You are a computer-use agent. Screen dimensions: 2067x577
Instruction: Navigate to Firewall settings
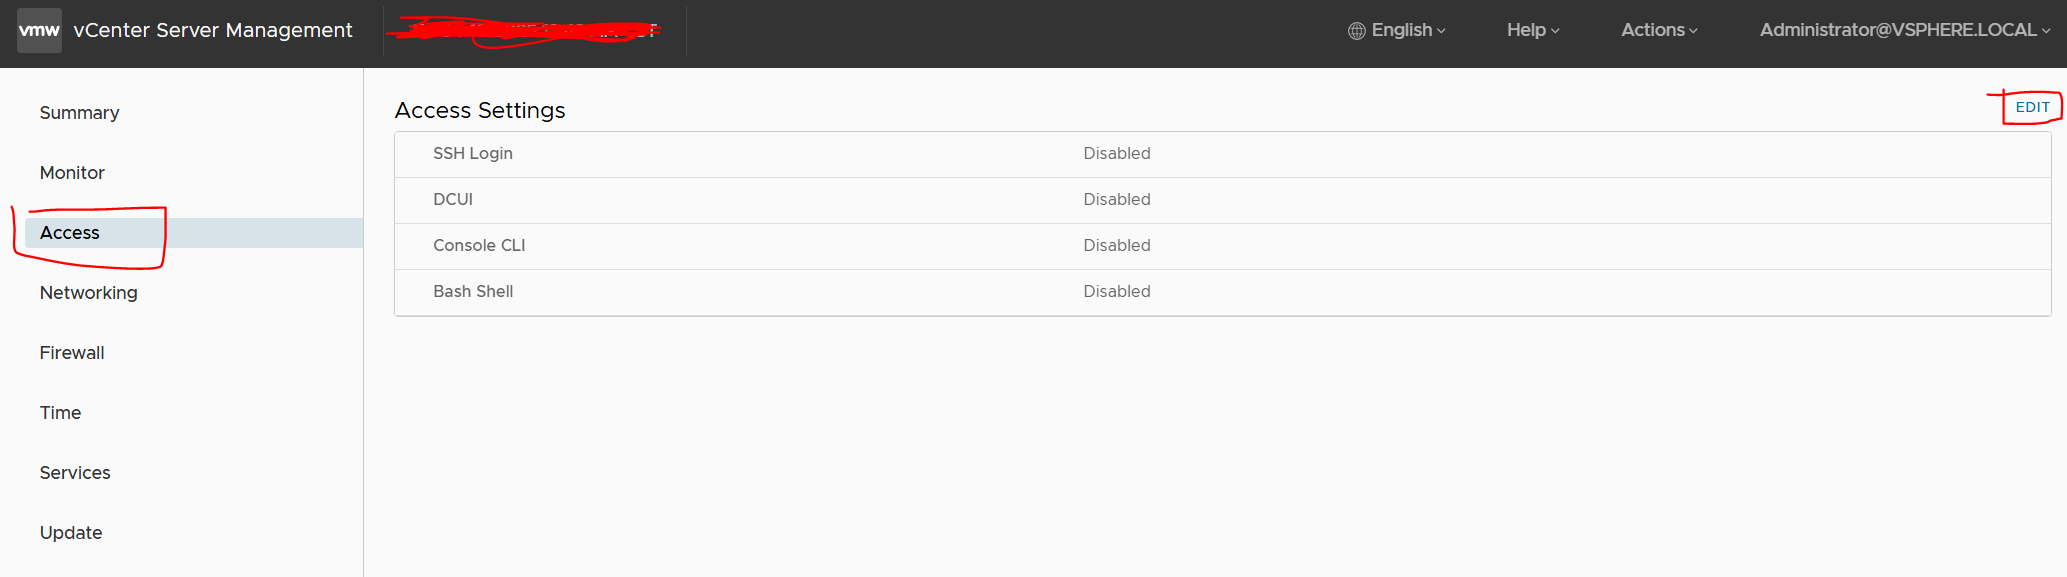pyautogui.click(x=72, y=353)
